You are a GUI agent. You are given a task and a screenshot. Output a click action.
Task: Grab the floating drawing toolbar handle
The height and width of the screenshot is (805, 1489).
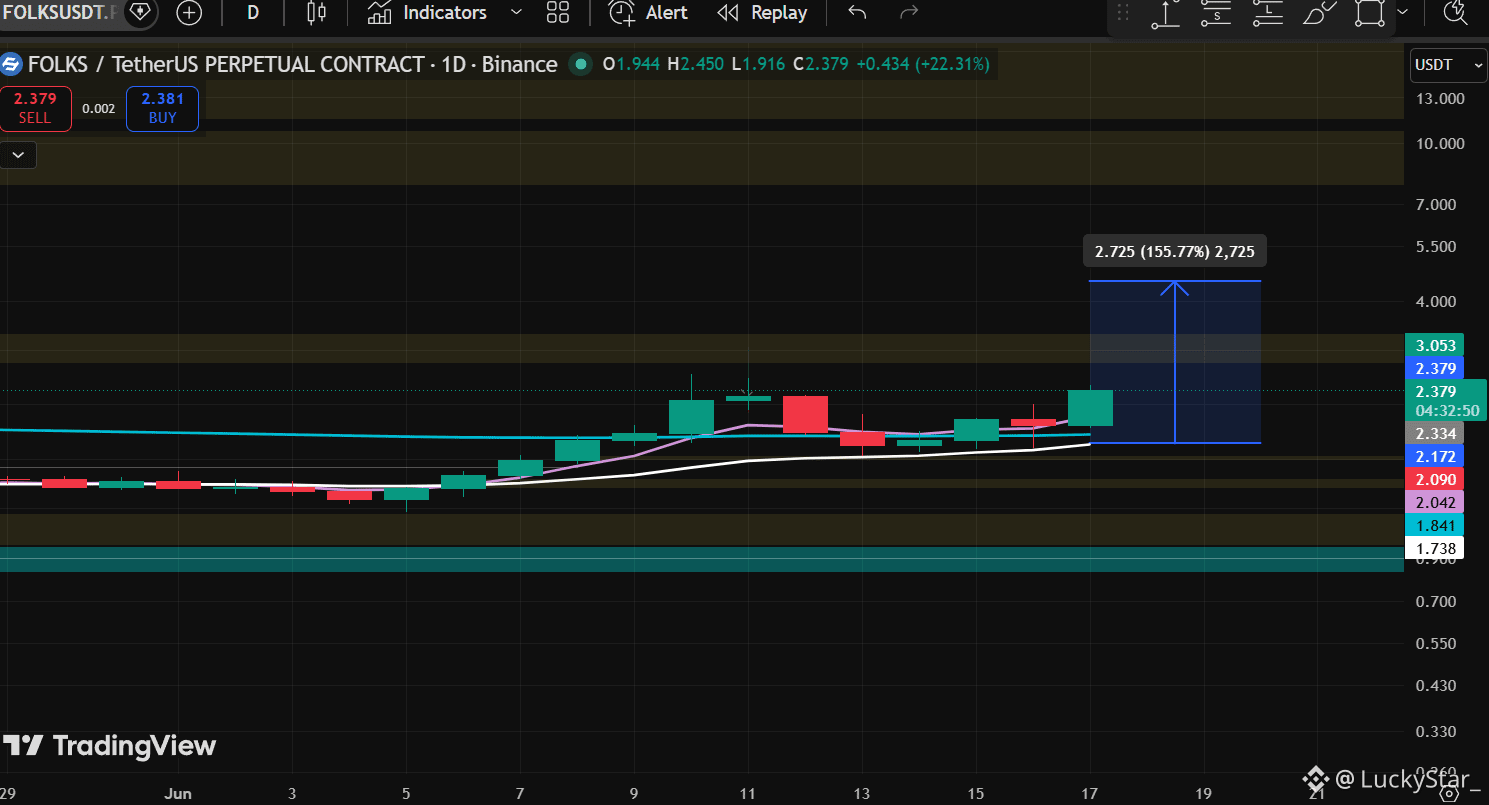coord(1123,13)
